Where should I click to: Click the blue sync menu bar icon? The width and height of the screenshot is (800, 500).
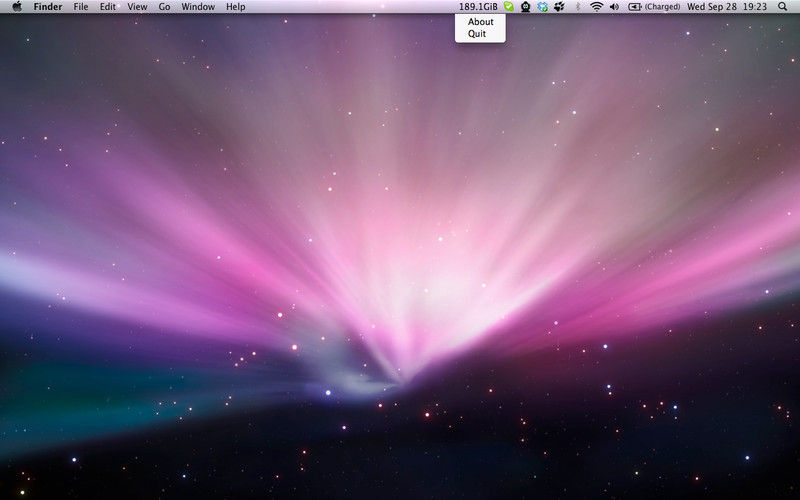[542, 7]
